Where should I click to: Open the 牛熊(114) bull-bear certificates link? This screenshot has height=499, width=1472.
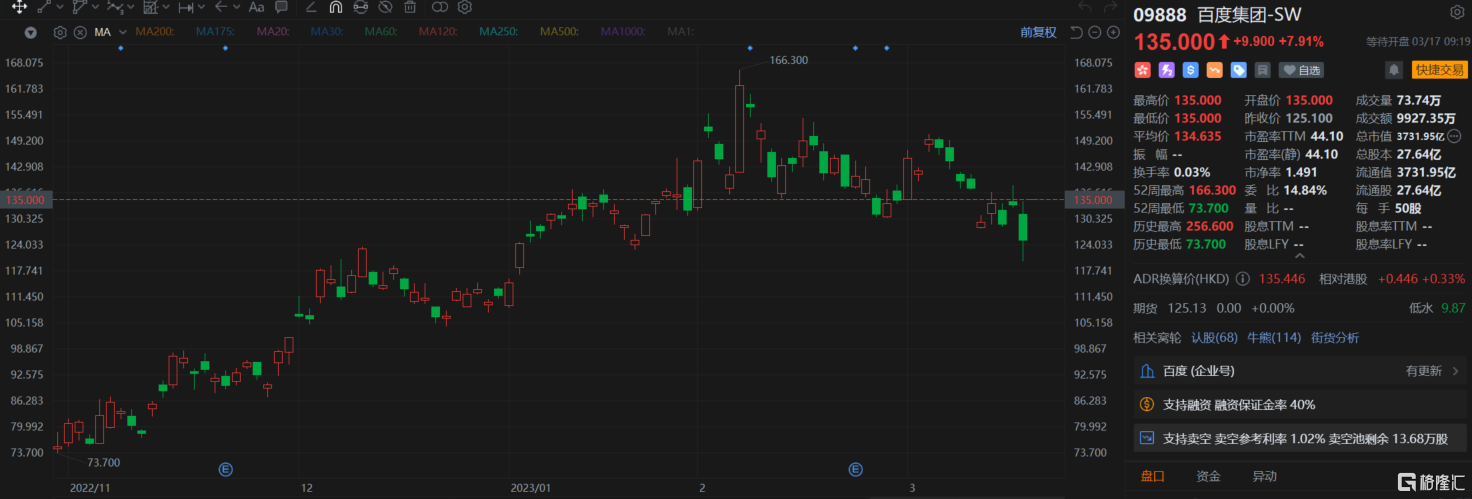coord(1273,338)
